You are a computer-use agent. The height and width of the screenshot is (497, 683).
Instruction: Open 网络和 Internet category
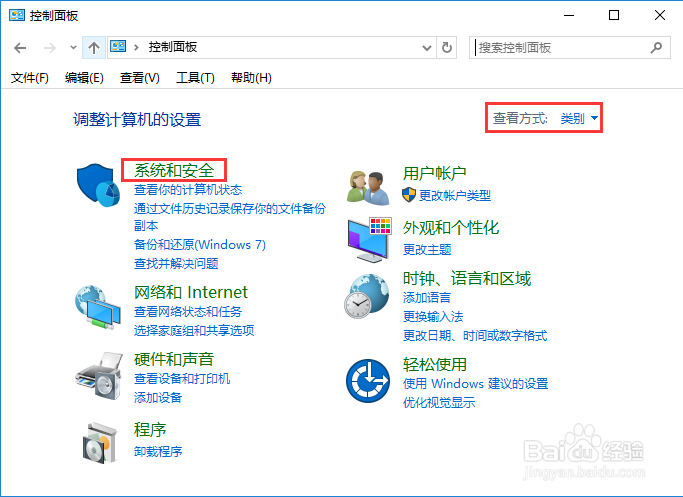191,292
